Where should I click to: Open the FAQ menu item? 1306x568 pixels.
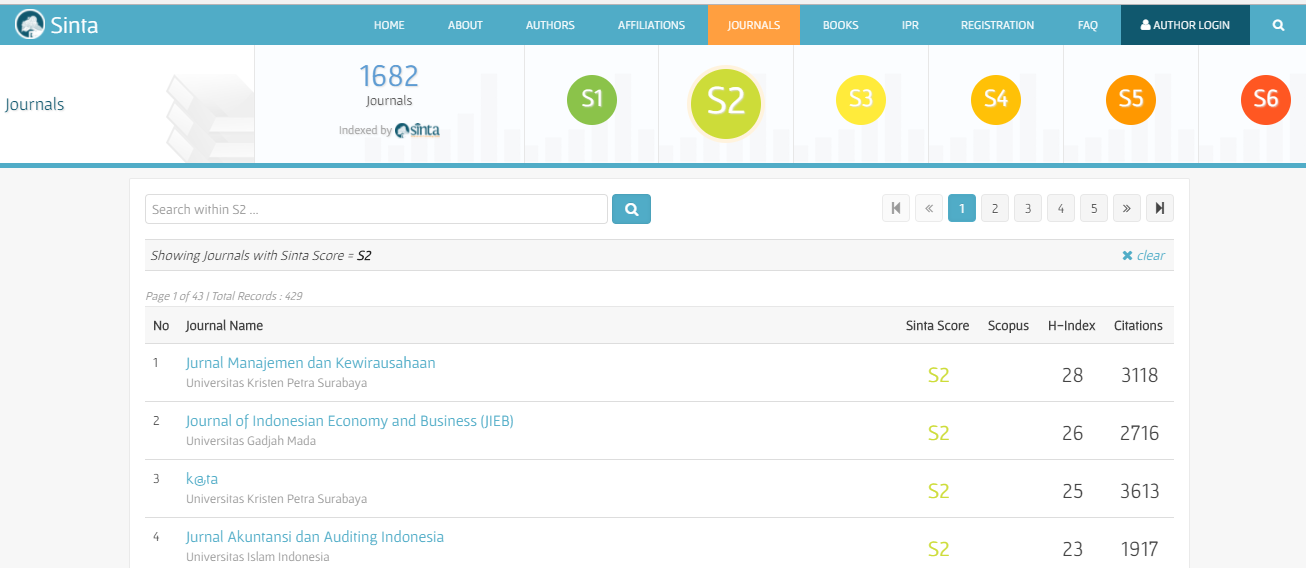click(1088, 25)
